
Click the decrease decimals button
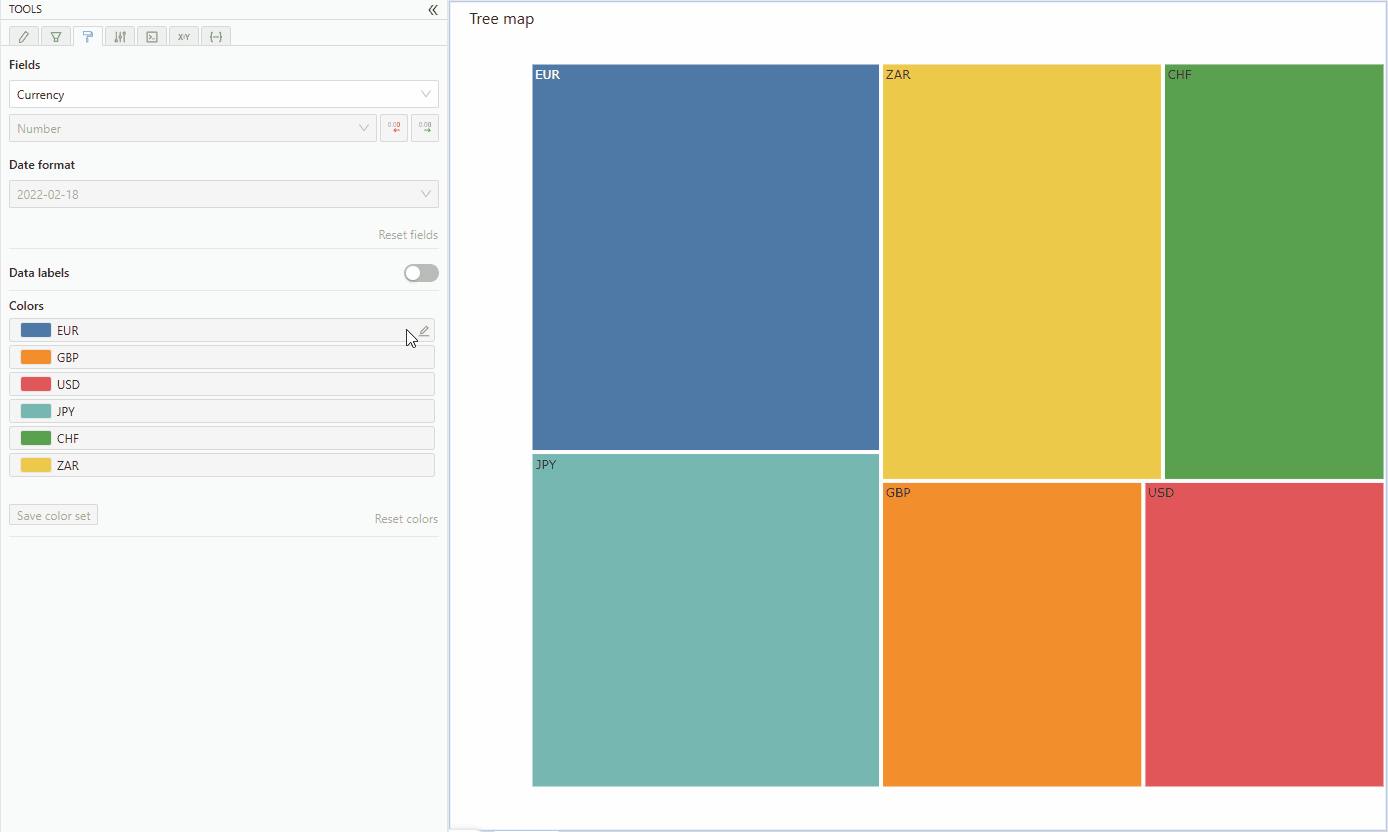click(x=394, y=128)
